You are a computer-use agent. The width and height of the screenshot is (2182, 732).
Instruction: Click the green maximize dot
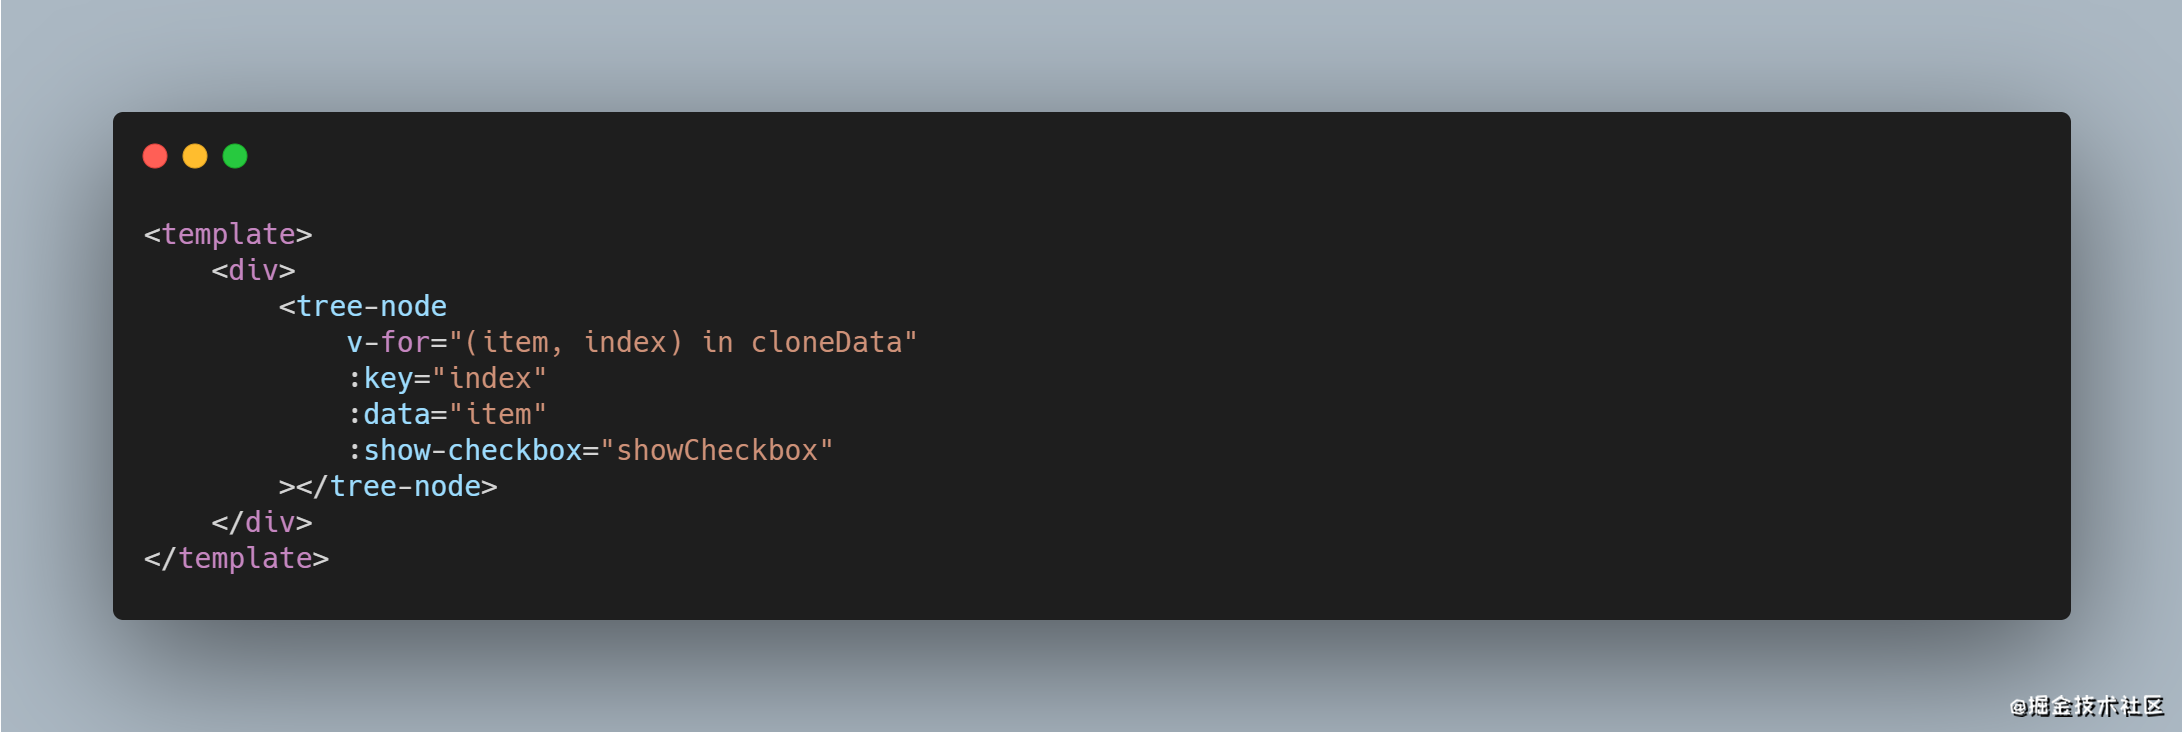click(x=235, y=156)
